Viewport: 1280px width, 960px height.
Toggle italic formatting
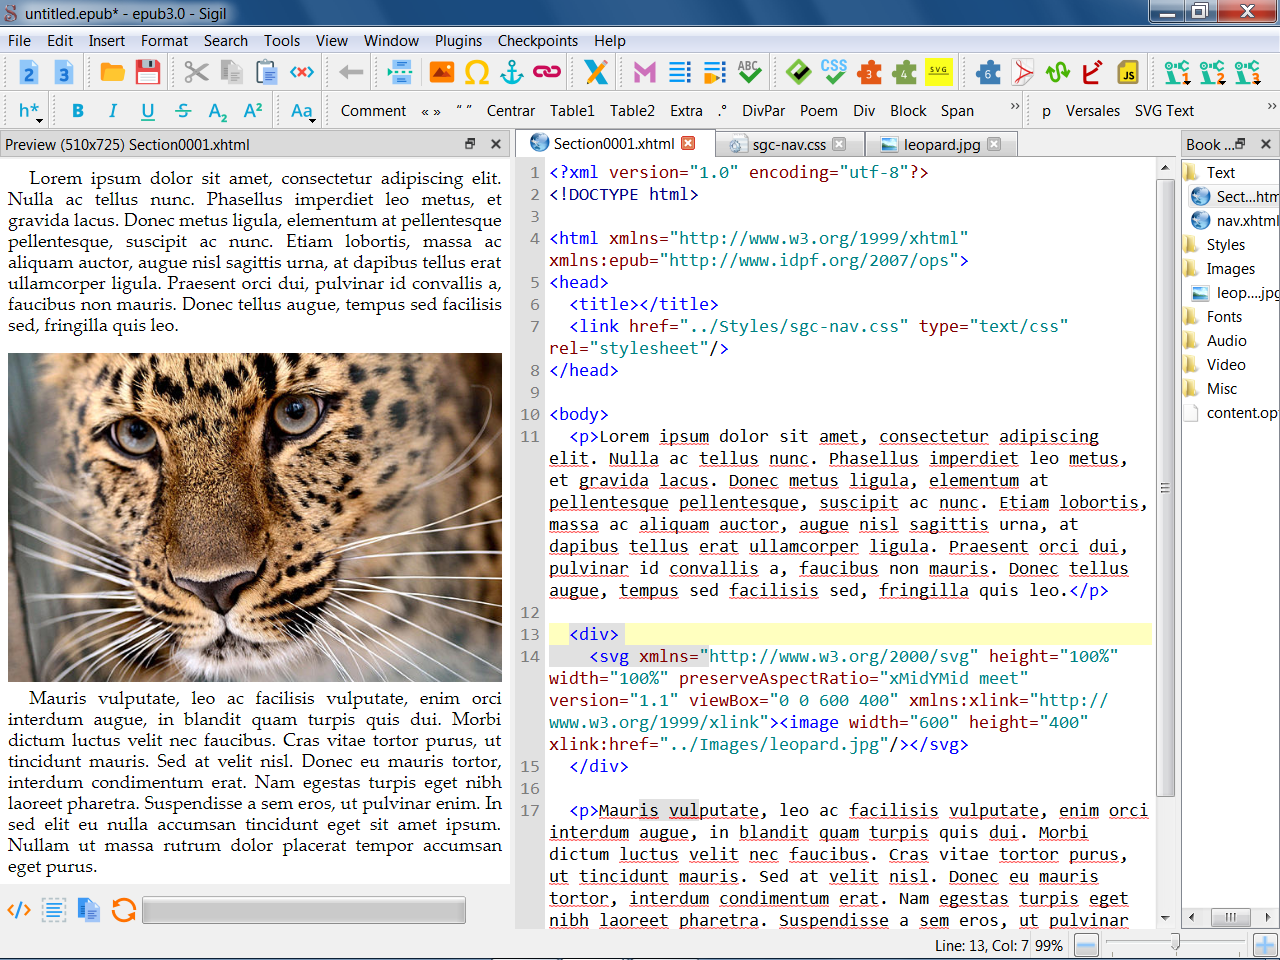point(113,111)
